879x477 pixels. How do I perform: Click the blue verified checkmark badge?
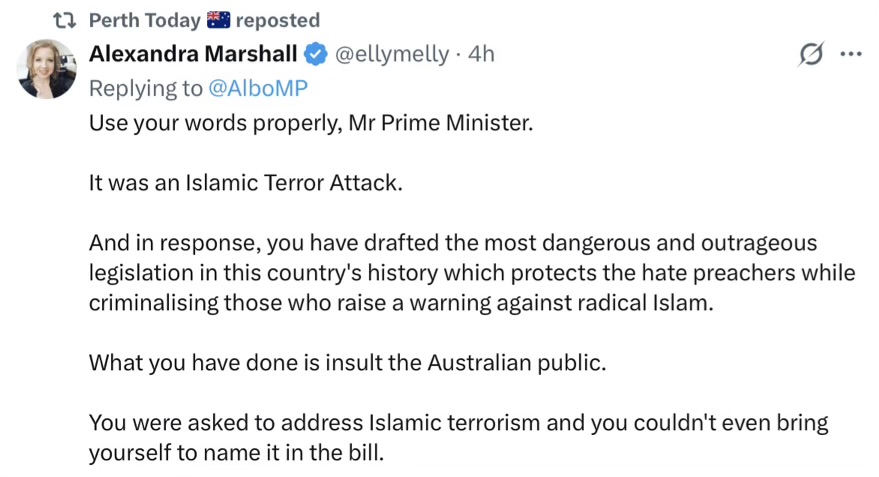(315, 54)
